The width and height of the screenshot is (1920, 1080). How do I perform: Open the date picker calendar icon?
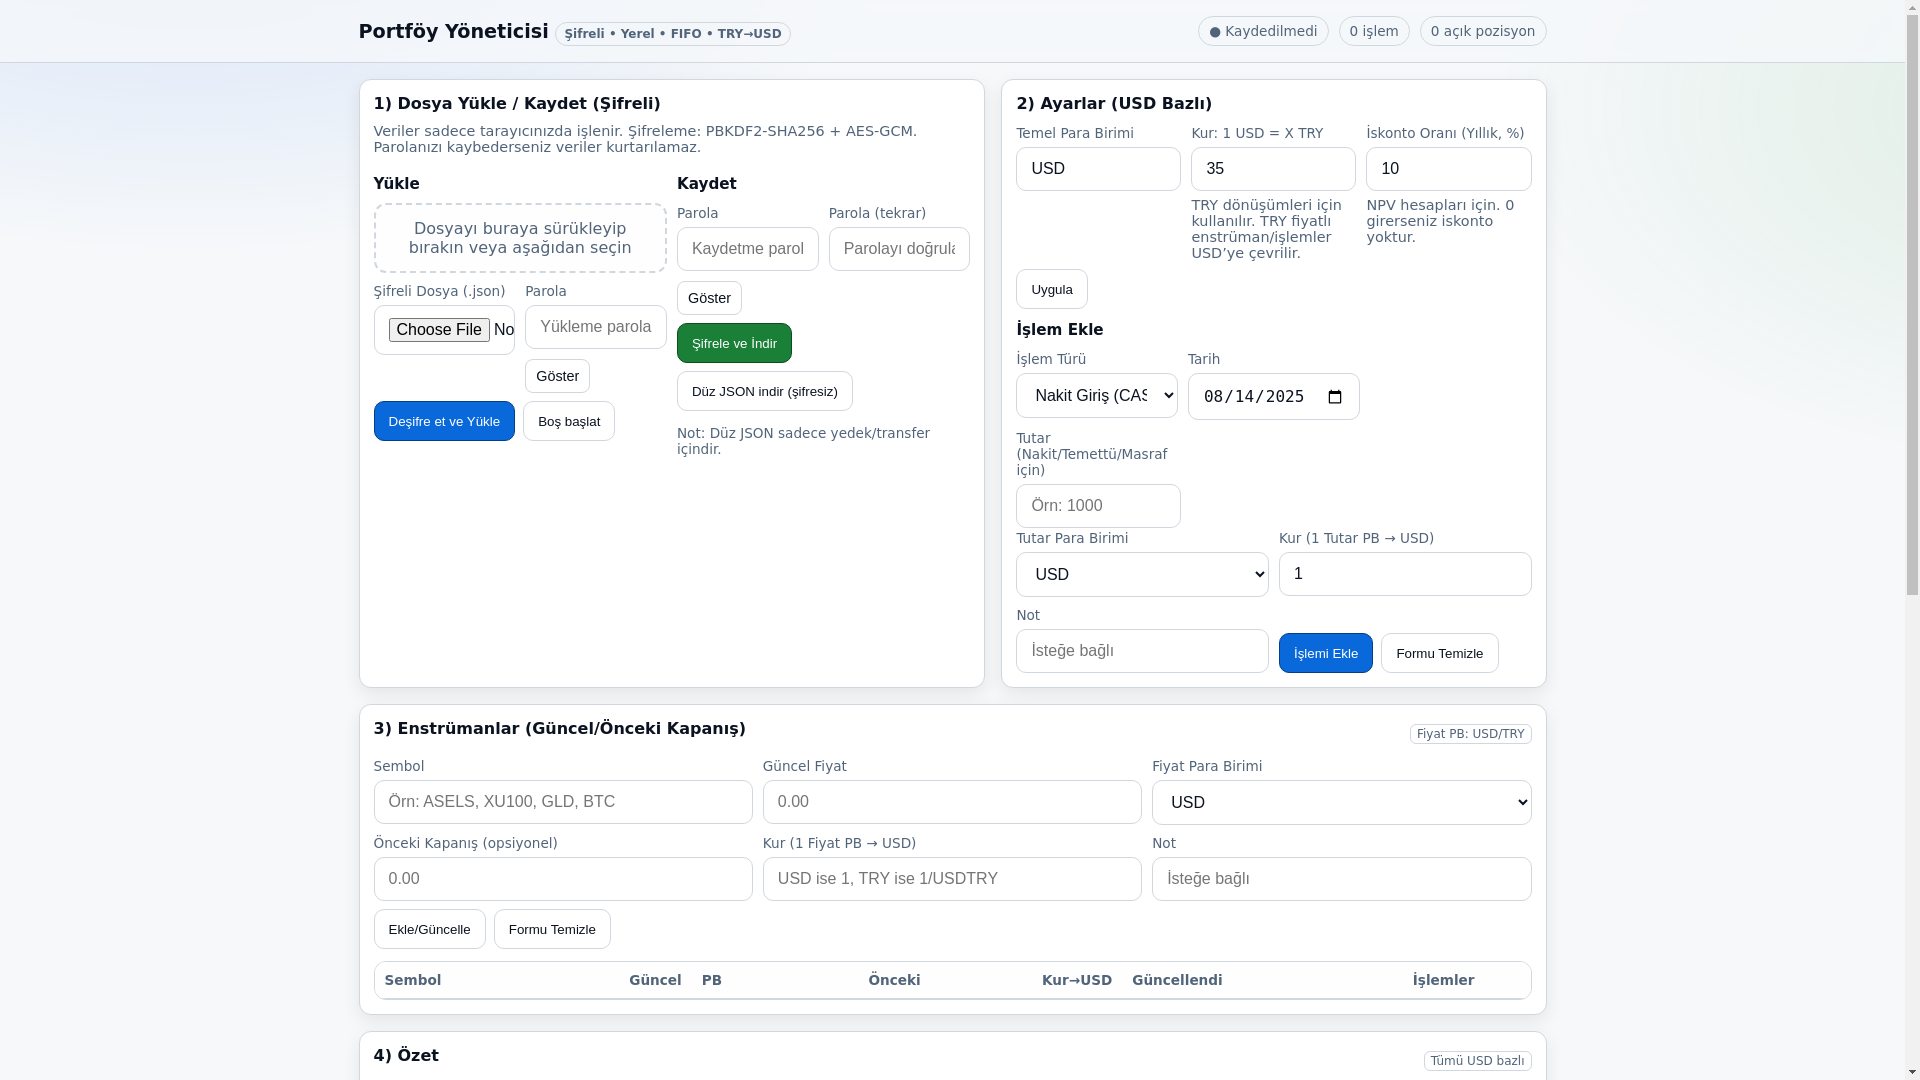coord(1334,397)
